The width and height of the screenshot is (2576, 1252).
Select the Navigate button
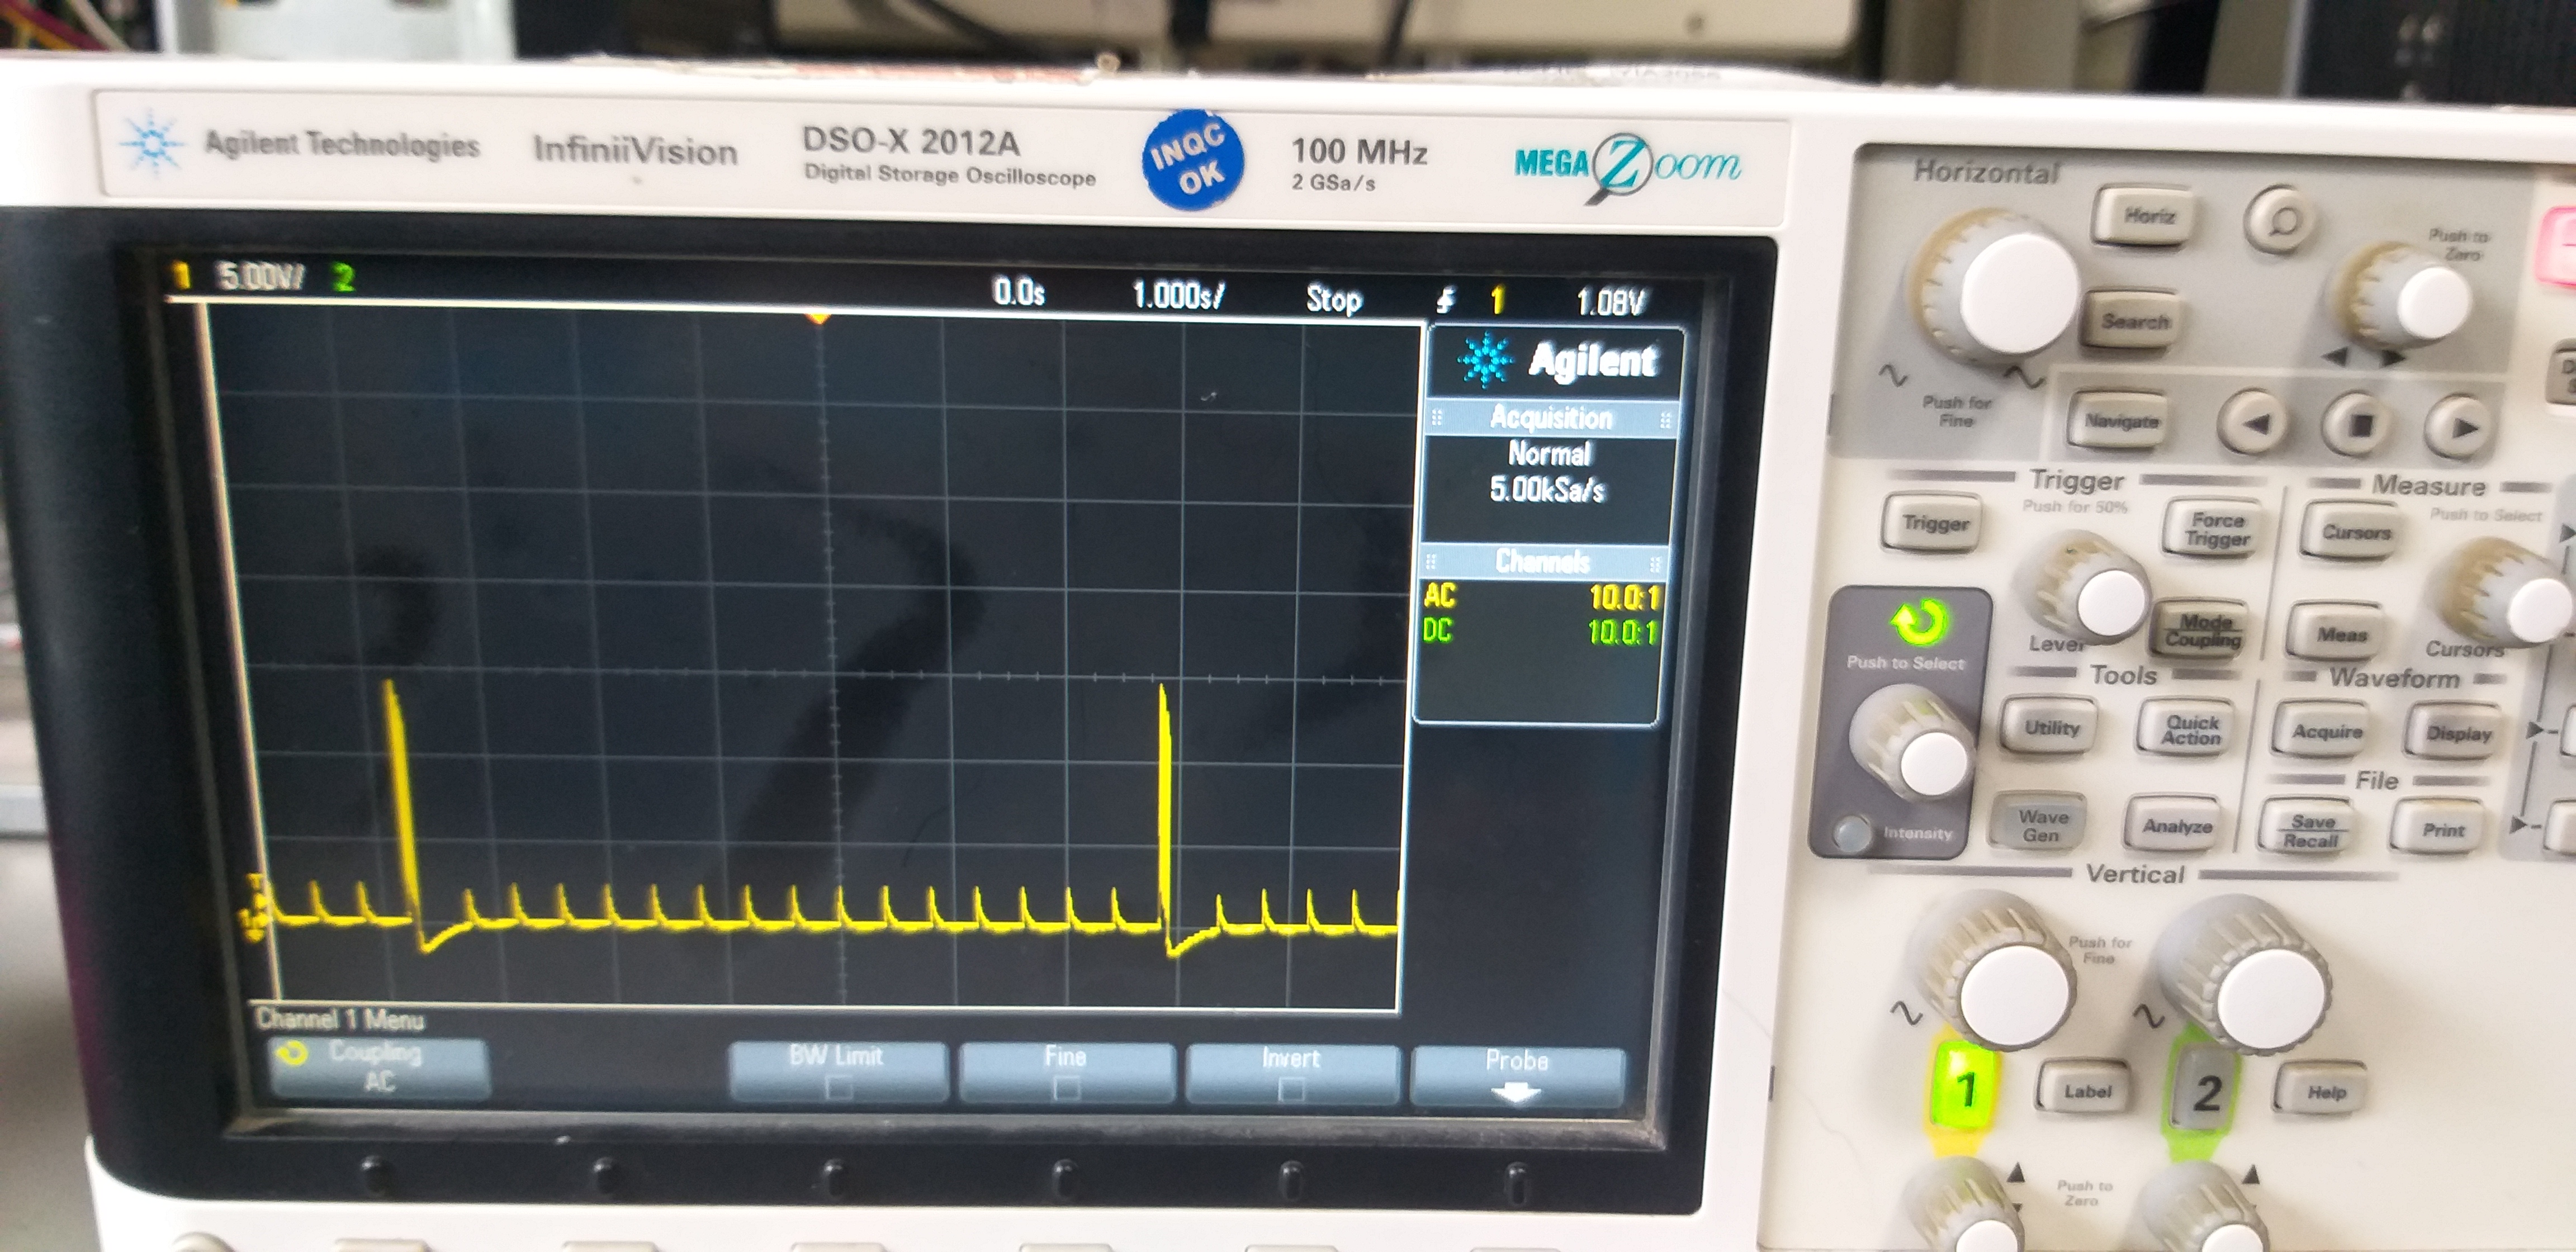pyautogui.click(x=2121, y=422)
